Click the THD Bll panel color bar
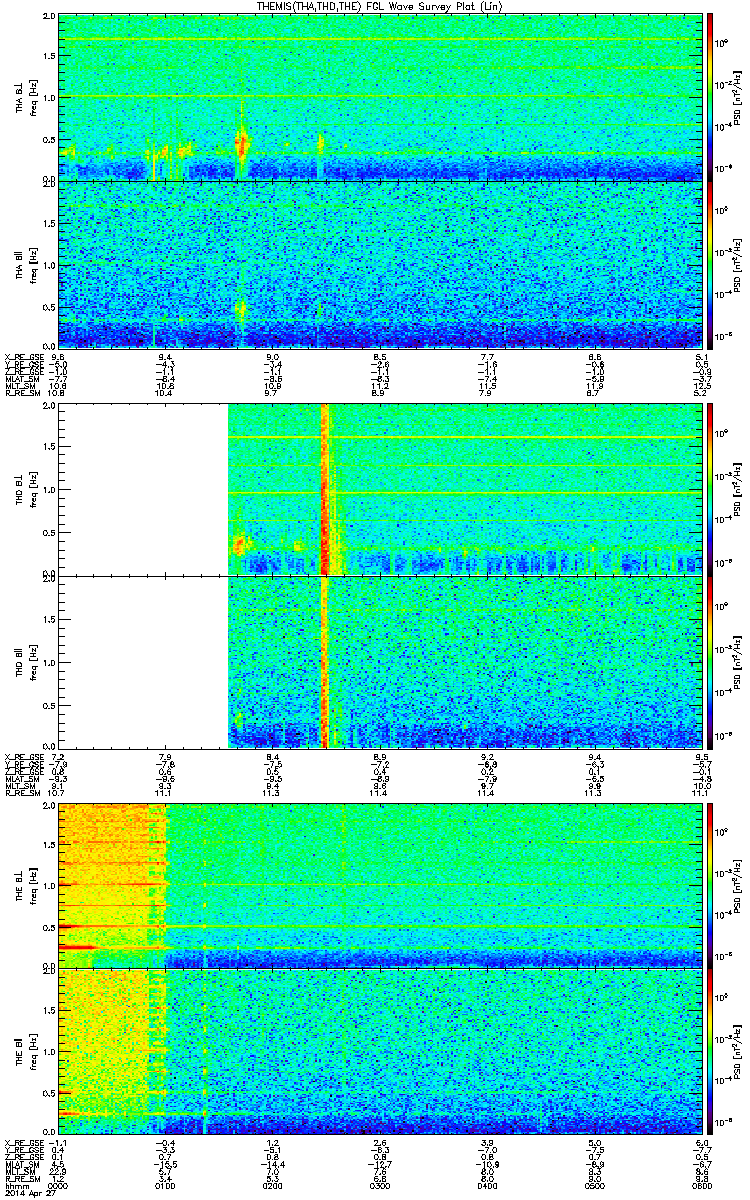This screenshot has width=750, height=1200. [711, 661]
